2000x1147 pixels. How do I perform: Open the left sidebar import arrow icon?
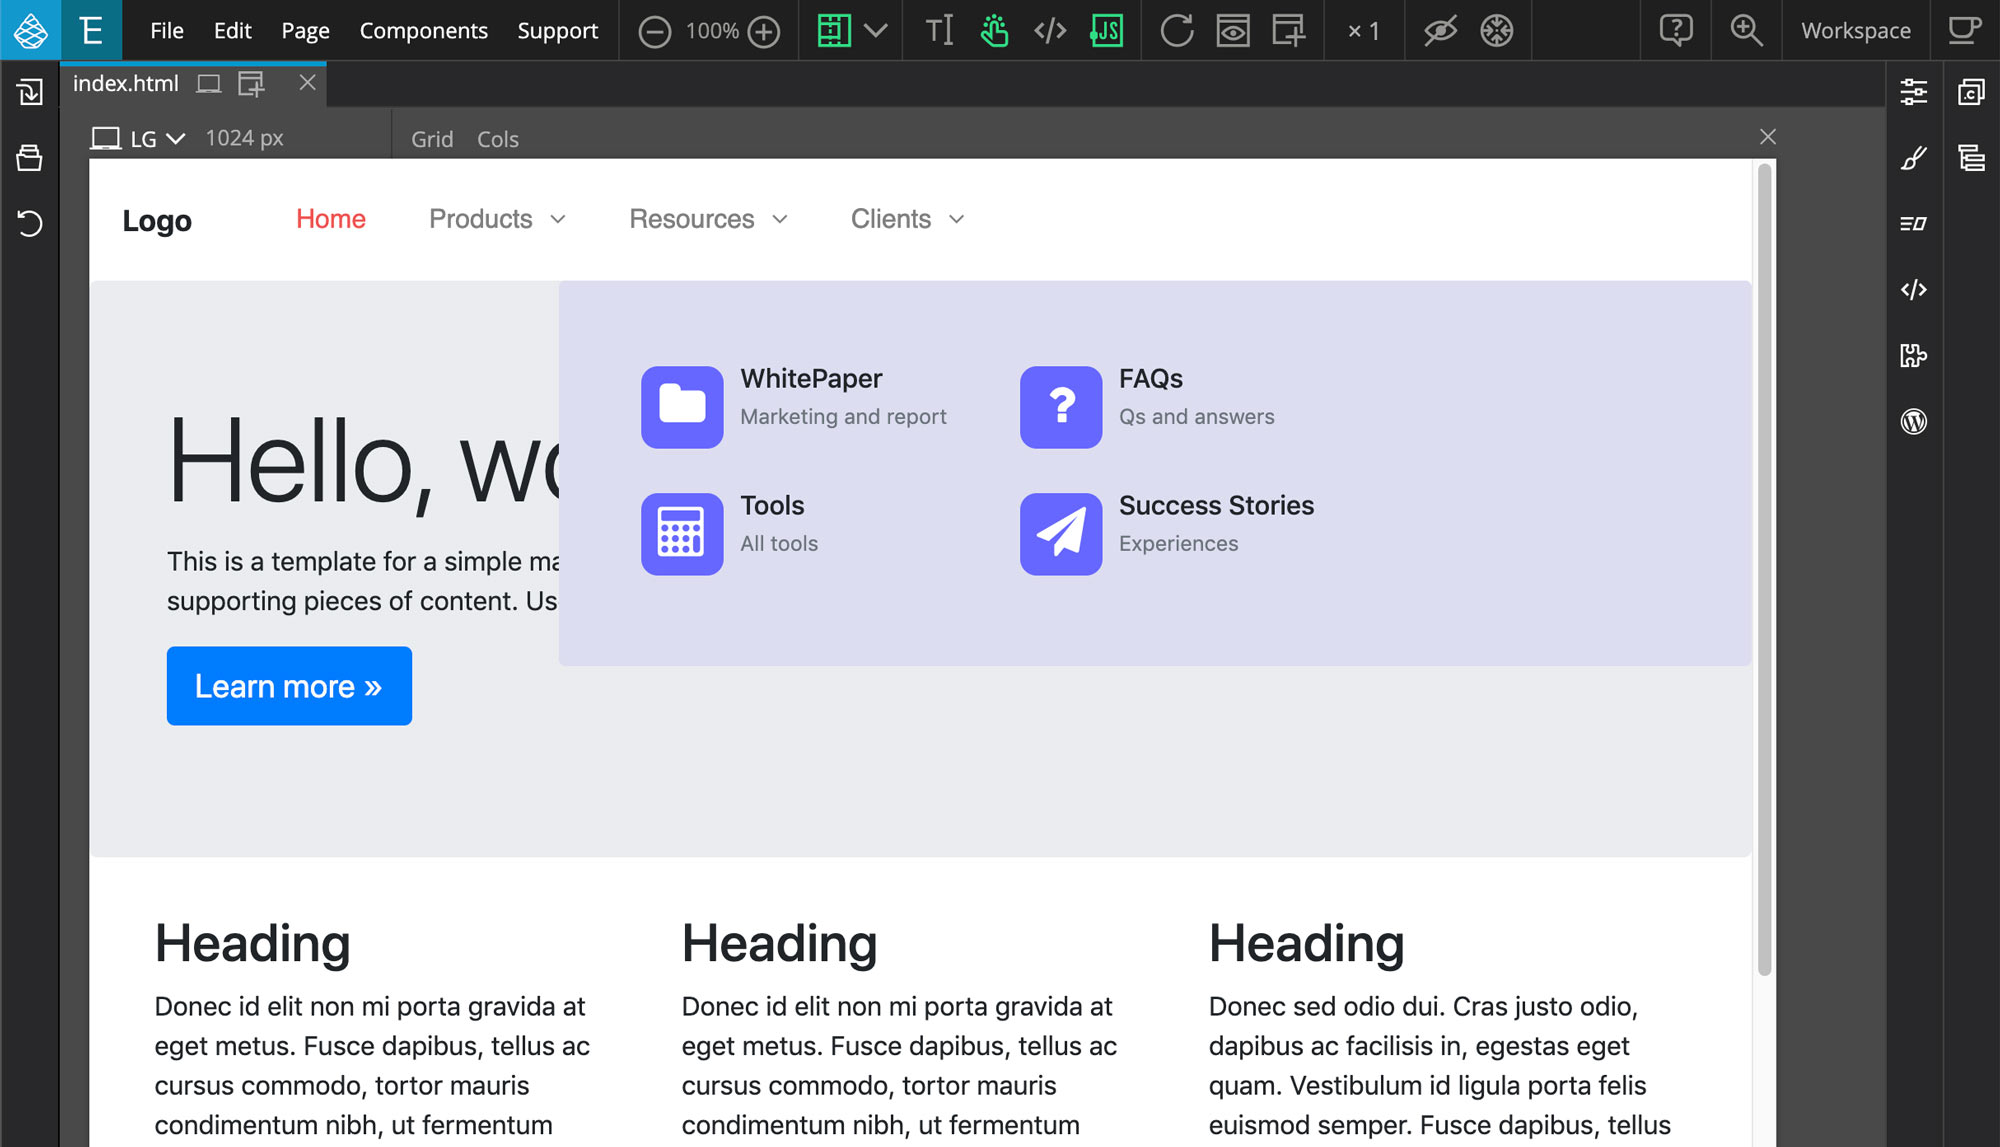click(x=30, y=92)
